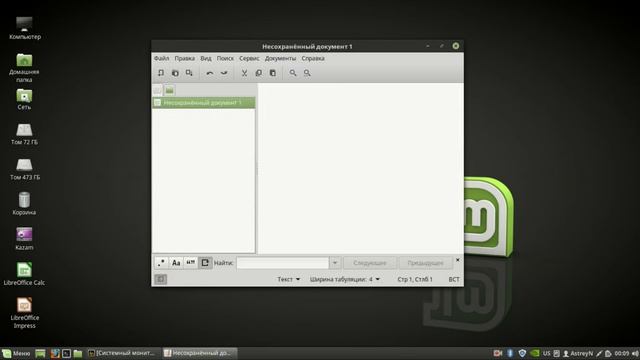Cut selection with the scissors icon
Image resolution: width=640 pixels, height=360 pixels.
[244, 73]
